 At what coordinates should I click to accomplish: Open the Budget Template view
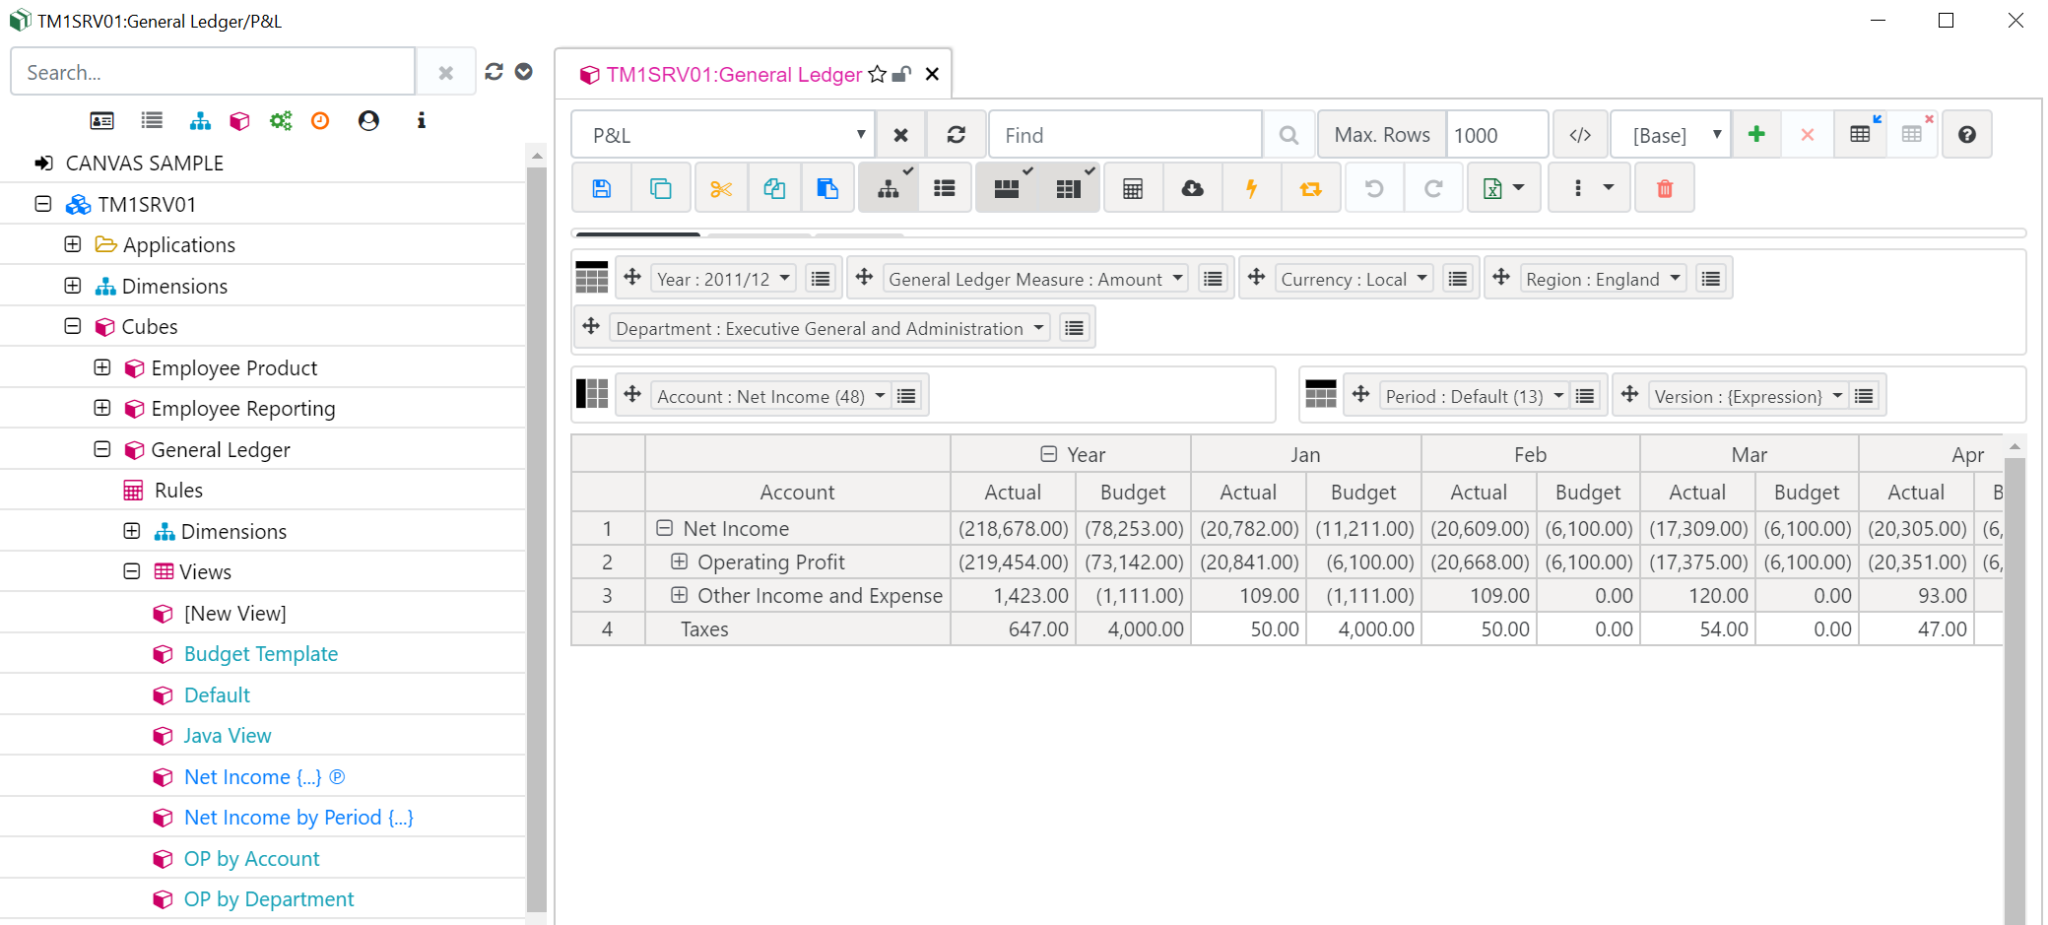coord(260,654)
